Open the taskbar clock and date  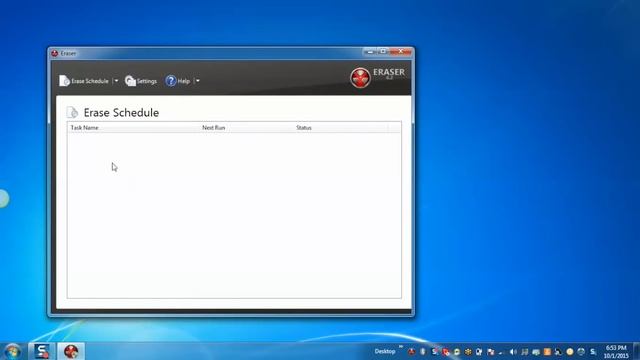click(616, 351)
